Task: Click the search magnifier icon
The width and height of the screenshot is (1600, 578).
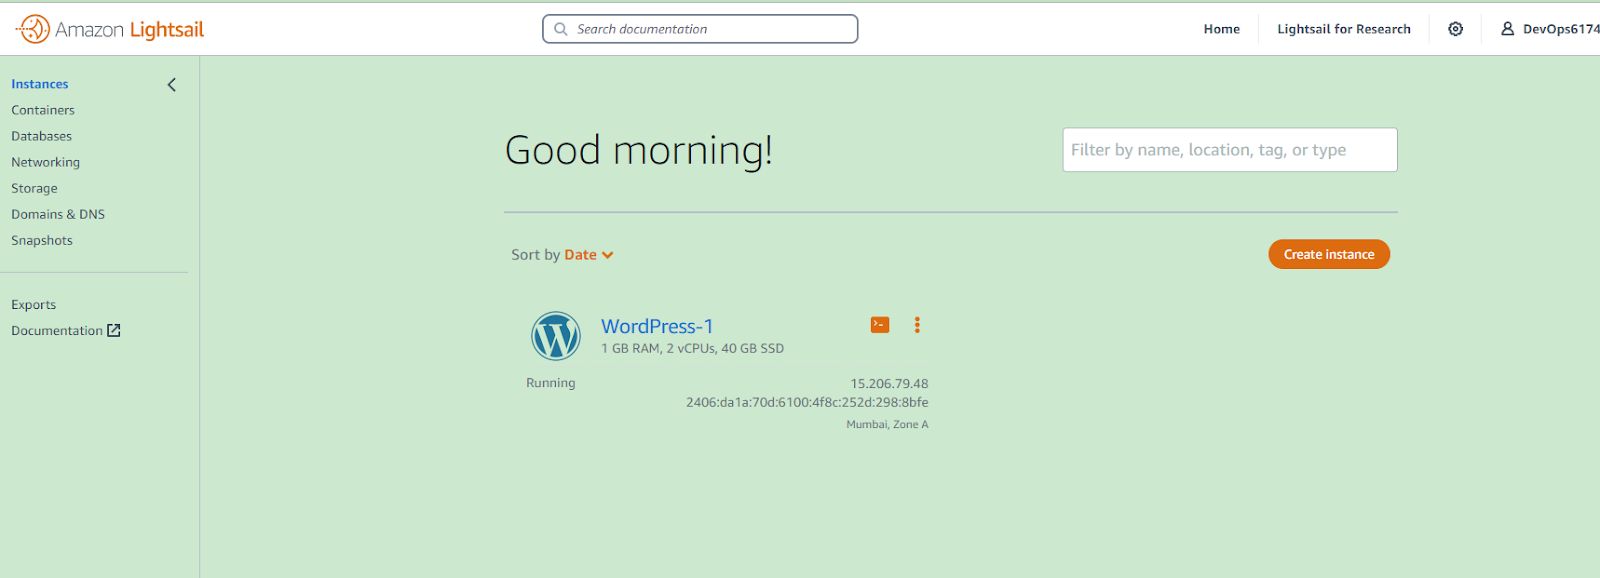Action: click(x=561, y=29)
